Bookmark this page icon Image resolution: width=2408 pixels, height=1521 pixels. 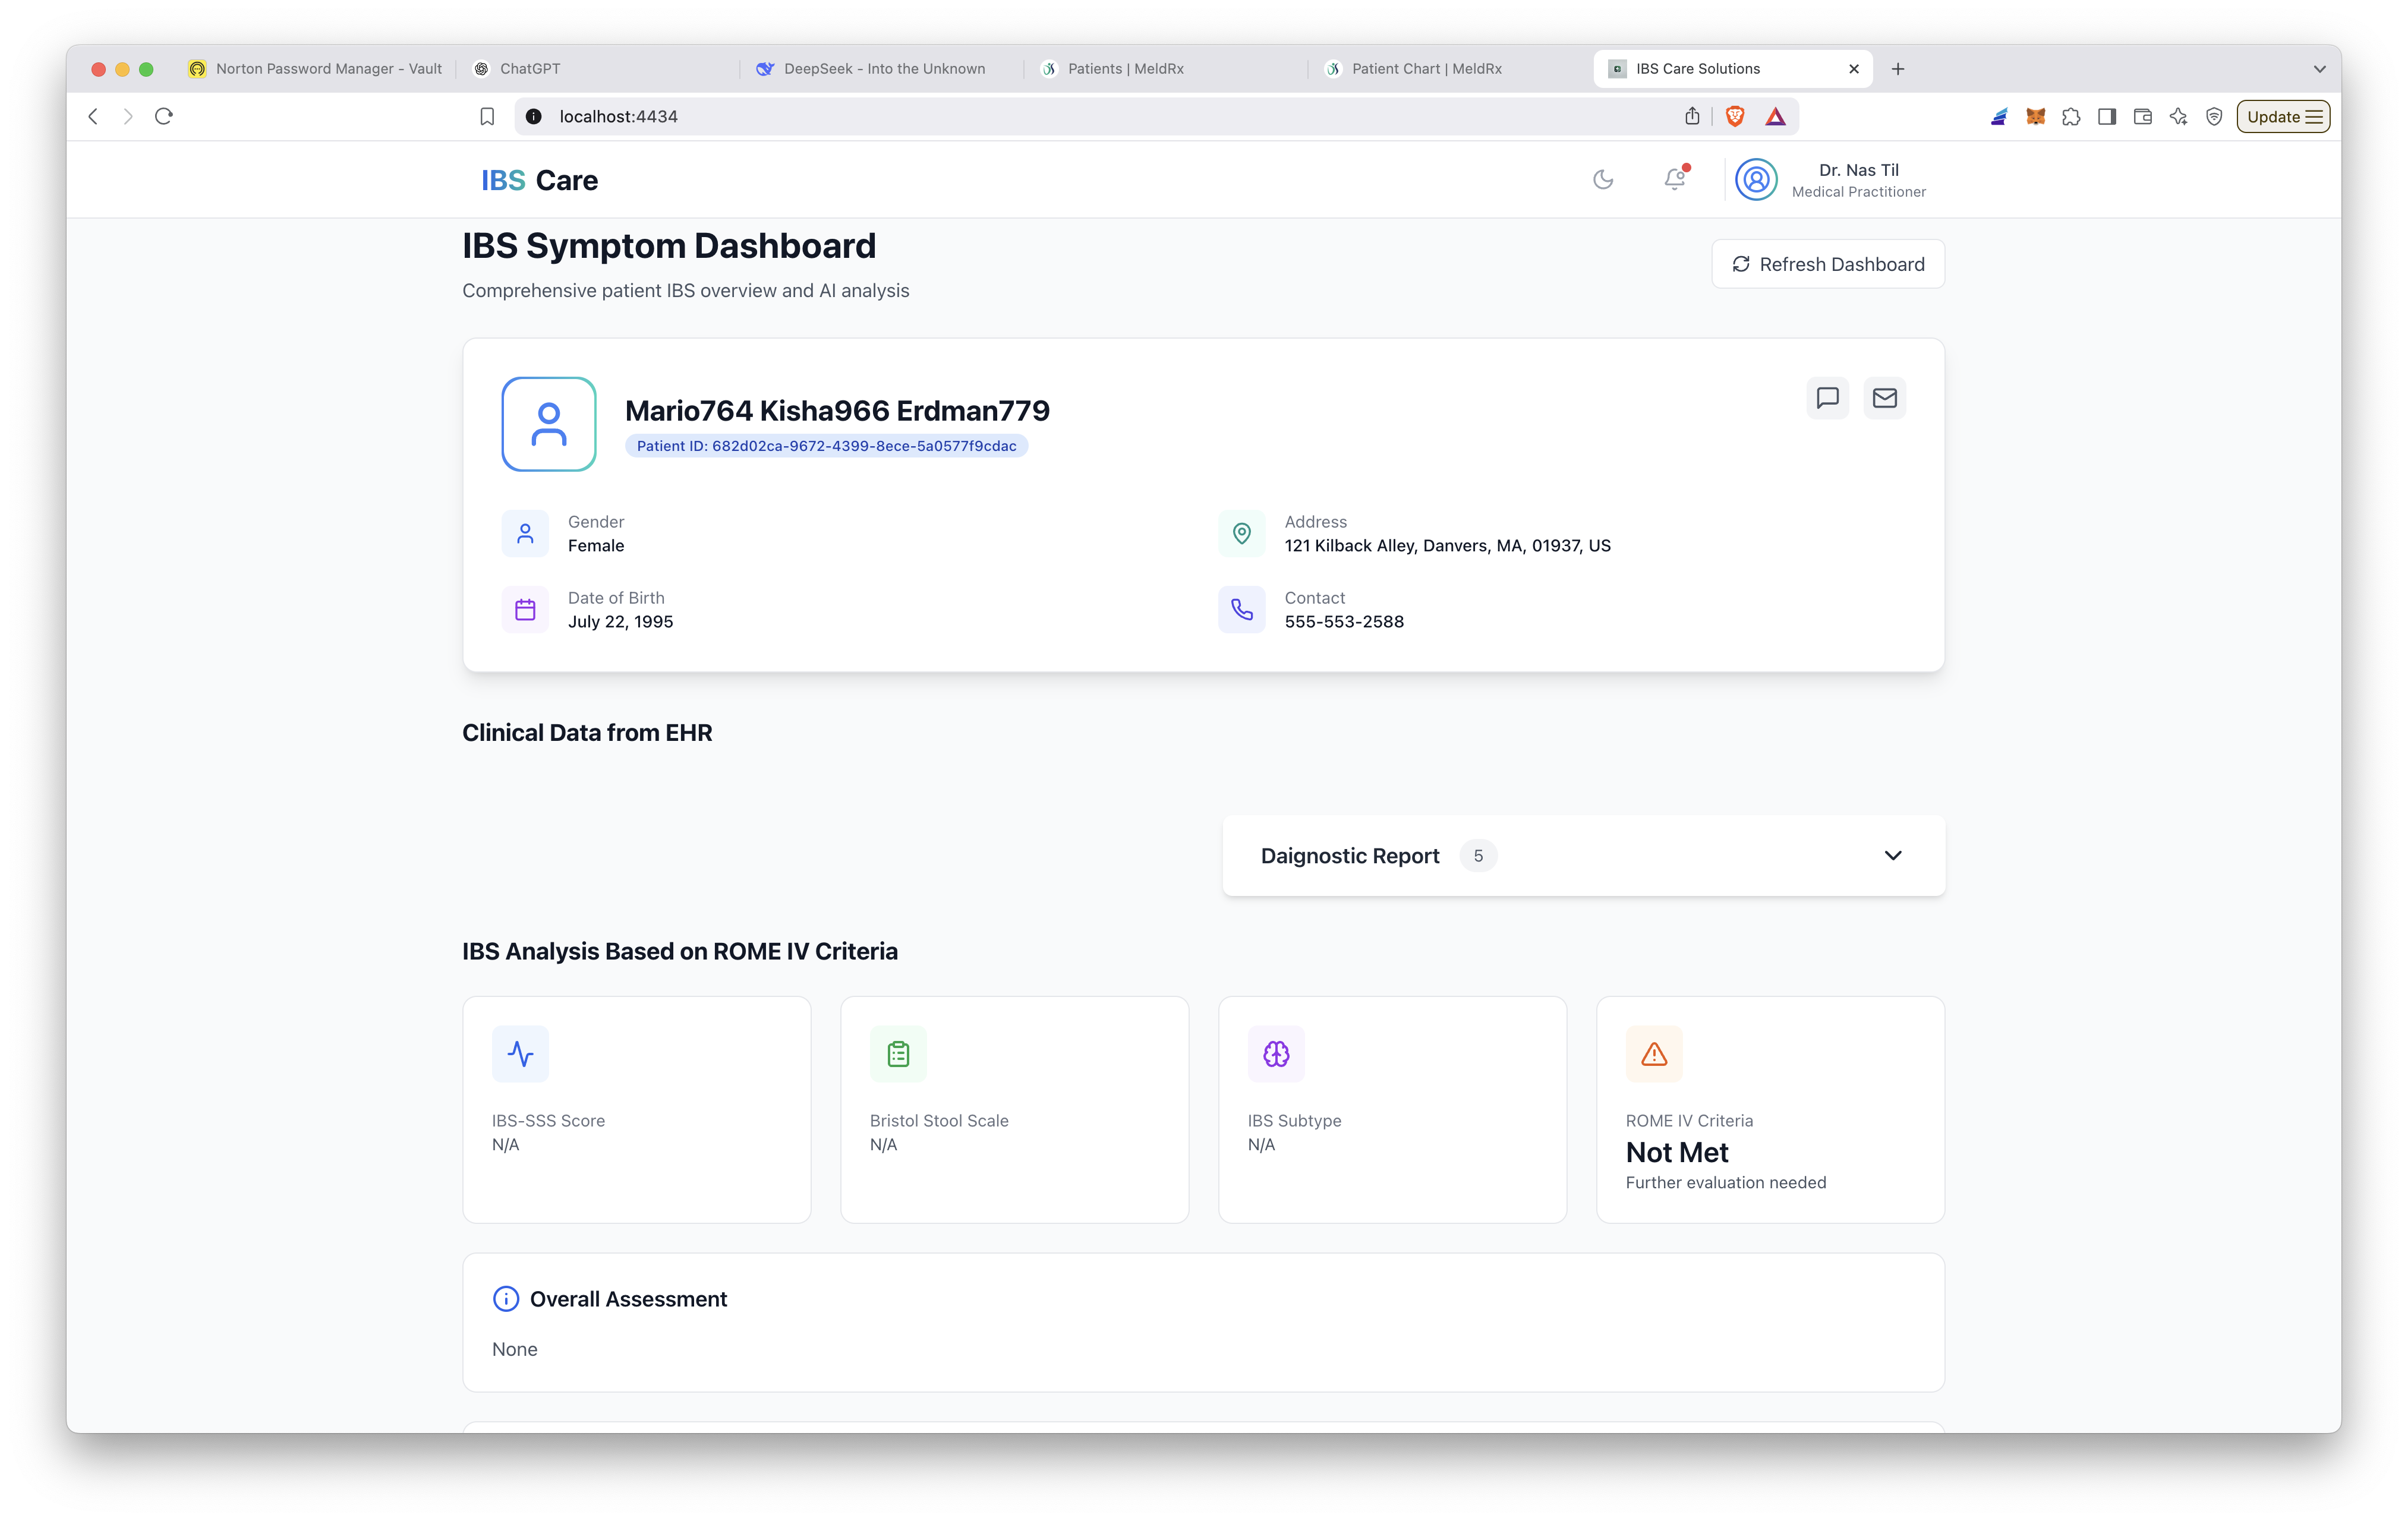tap(487, 117)
